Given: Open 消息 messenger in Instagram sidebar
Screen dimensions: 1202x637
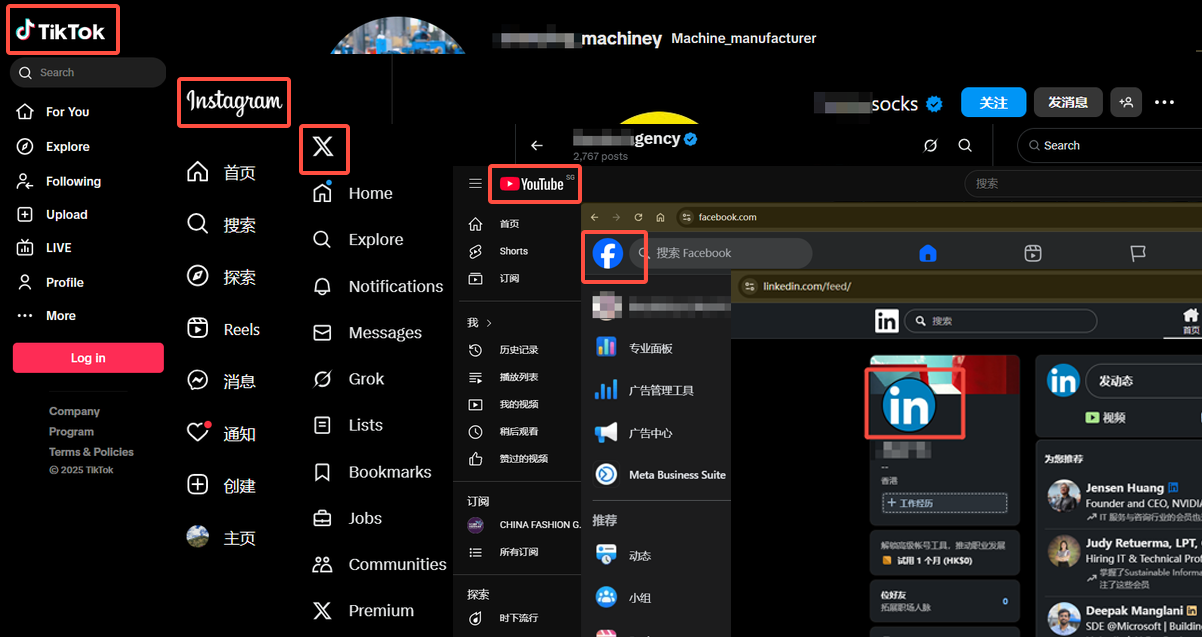Looking at the screenshot, I should pyautogui.click(x=222, y=381).
